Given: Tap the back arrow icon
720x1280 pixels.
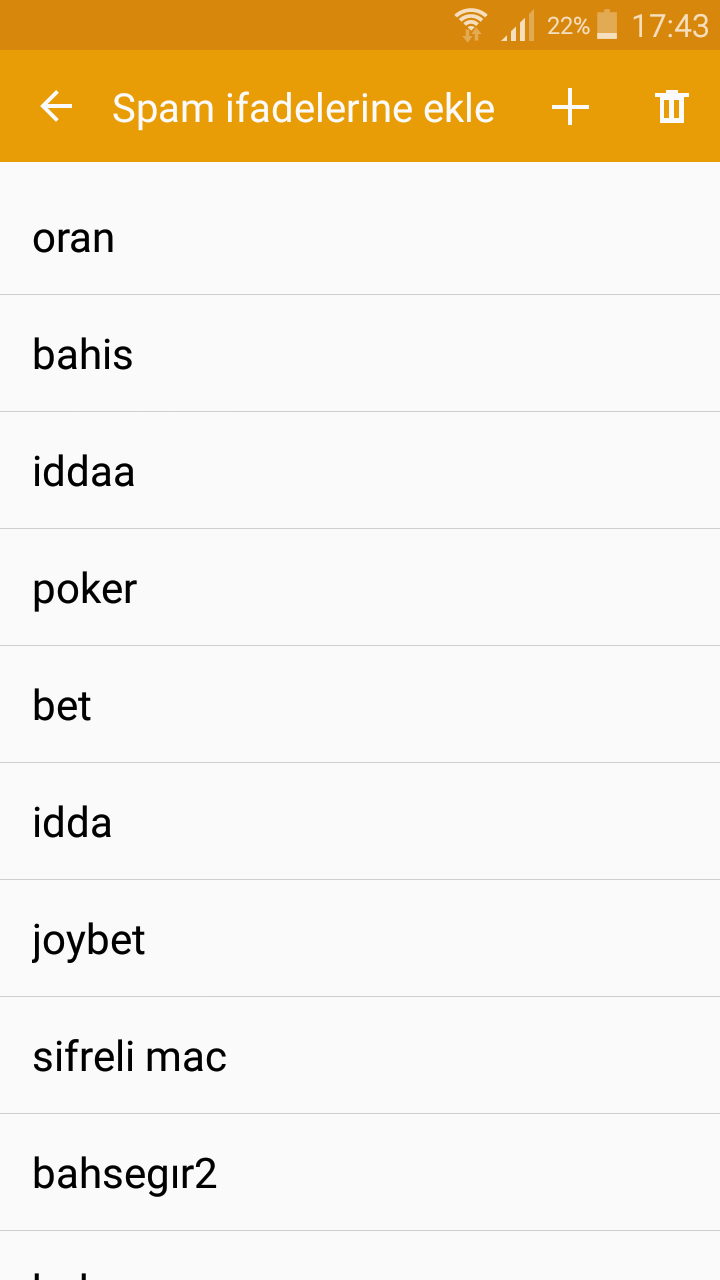Looking at the screenshot, I should (x=56, y=107).
